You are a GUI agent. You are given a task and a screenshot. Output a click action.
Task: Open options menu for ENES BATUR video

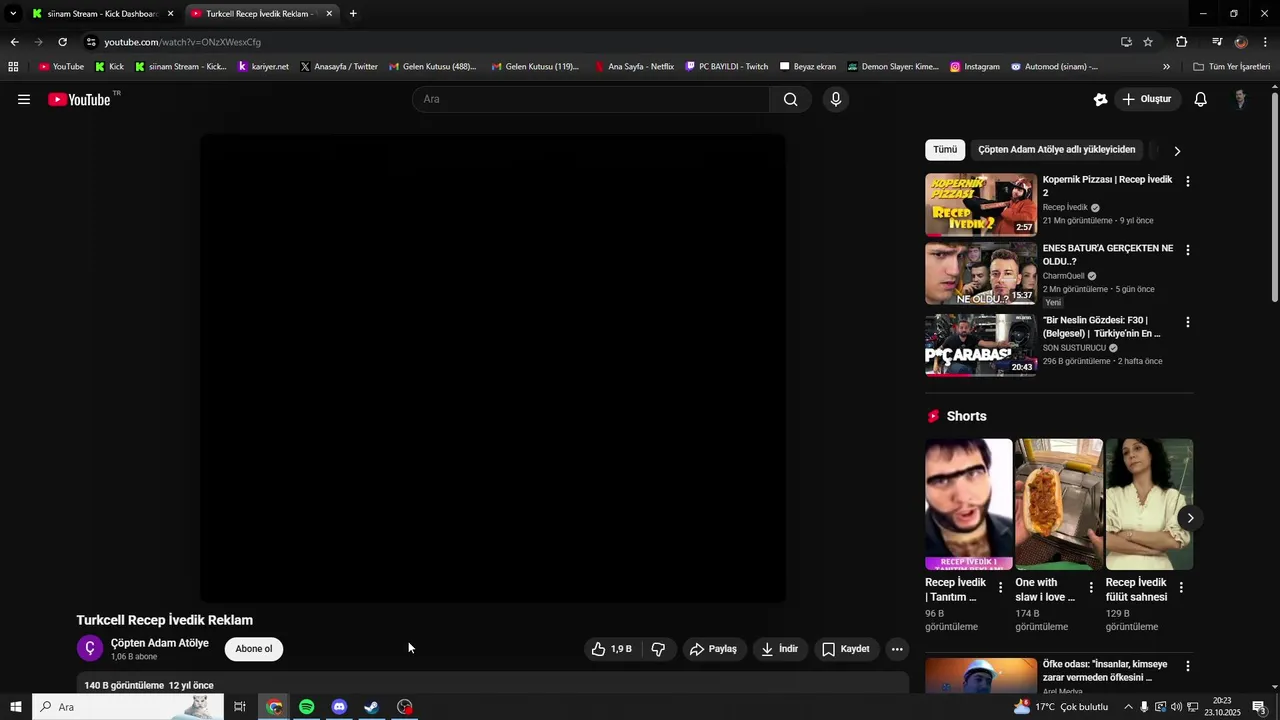click(1188, 250)
